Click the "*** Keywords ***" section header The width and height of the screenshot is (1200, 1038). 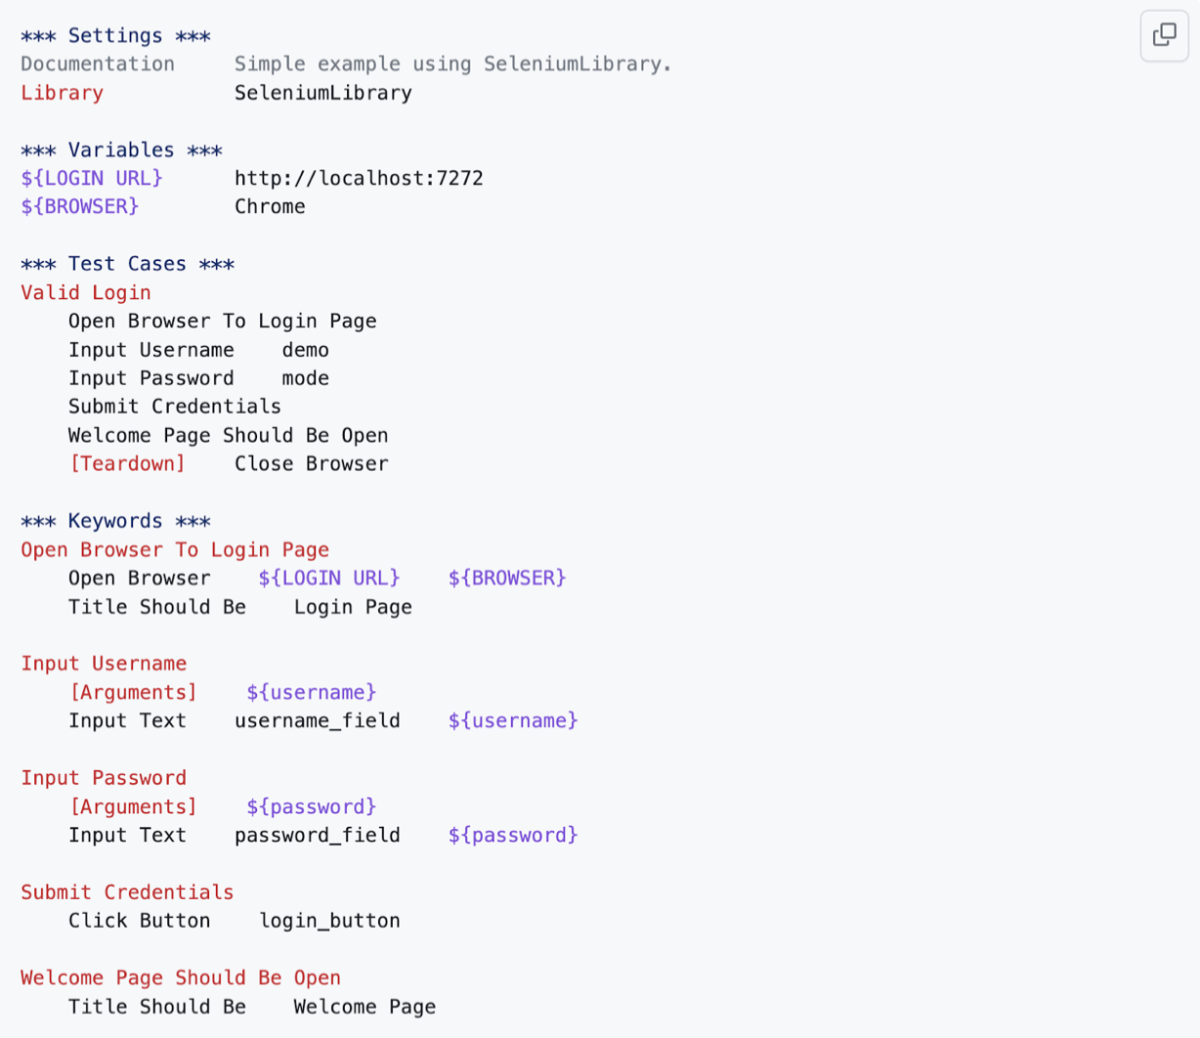(x=115, y=521)
